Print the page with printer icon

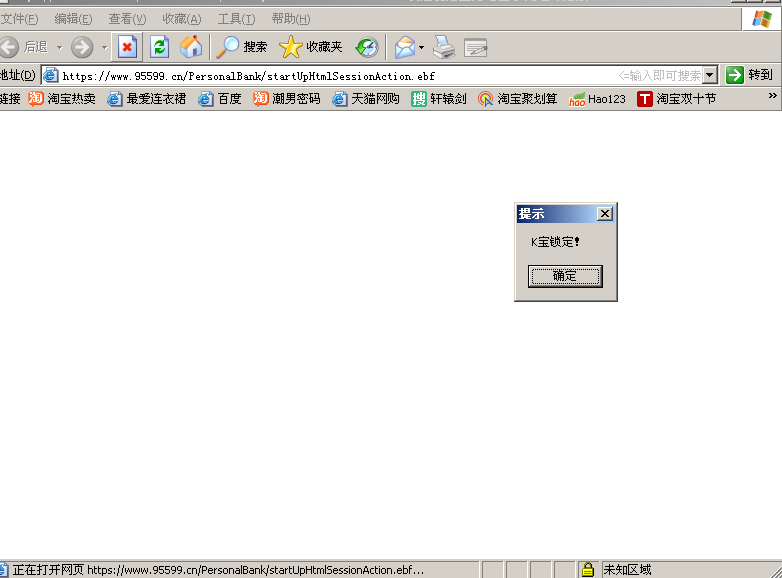pyautogui.click(x=444, y=47)
